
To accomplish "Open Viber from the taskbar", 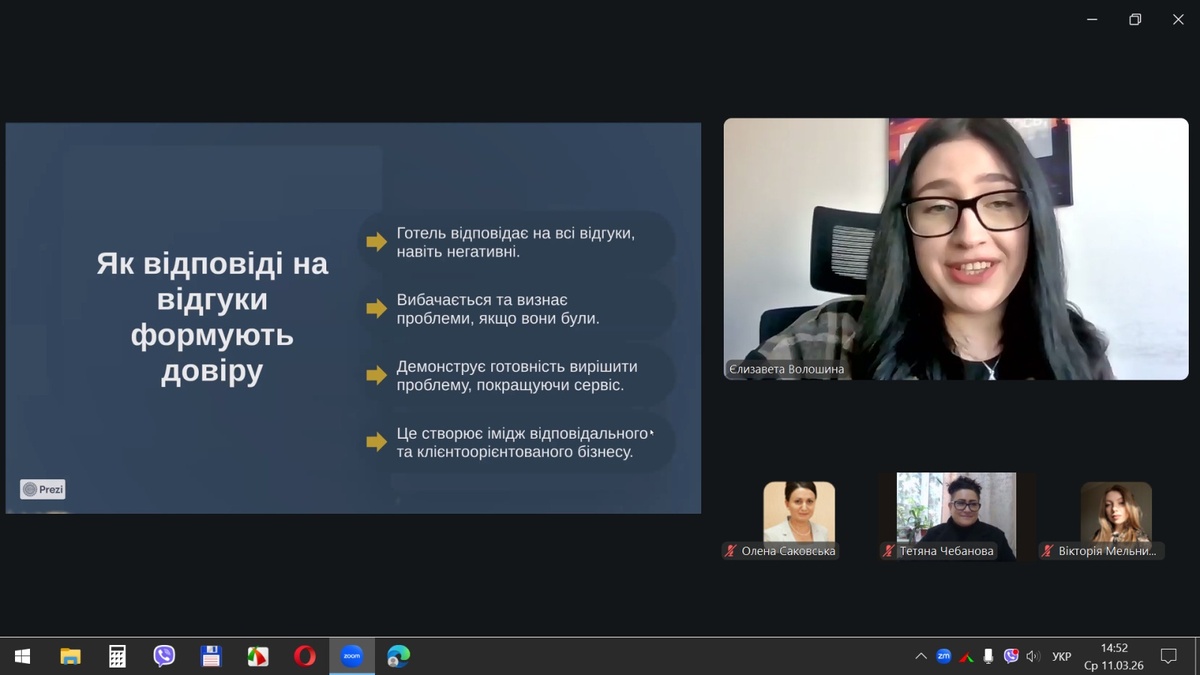I will (164, 656).
